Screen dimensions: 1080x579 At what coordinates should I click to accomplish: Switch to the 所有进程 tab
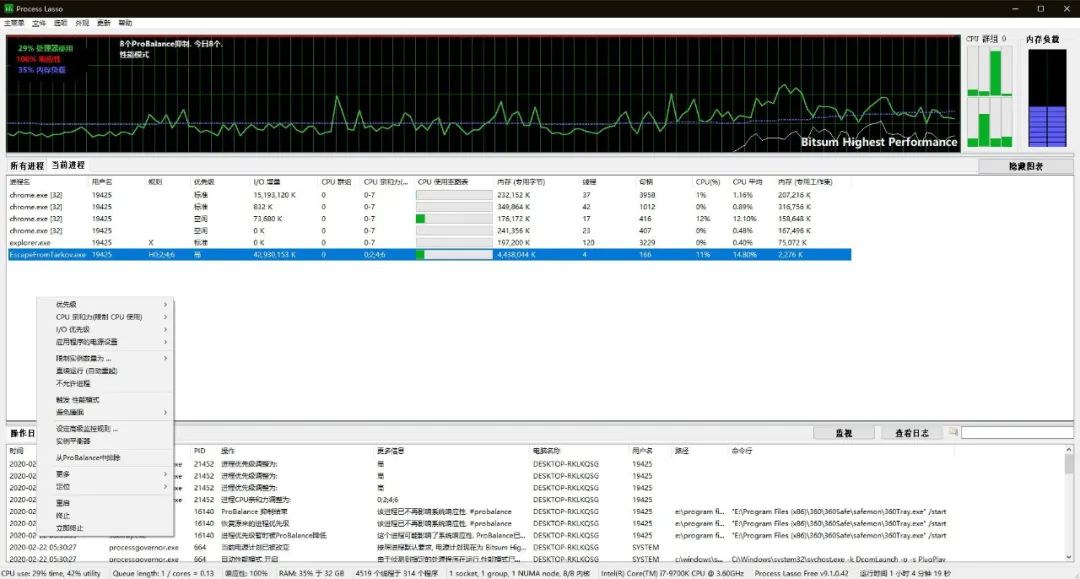pos(27,166)
